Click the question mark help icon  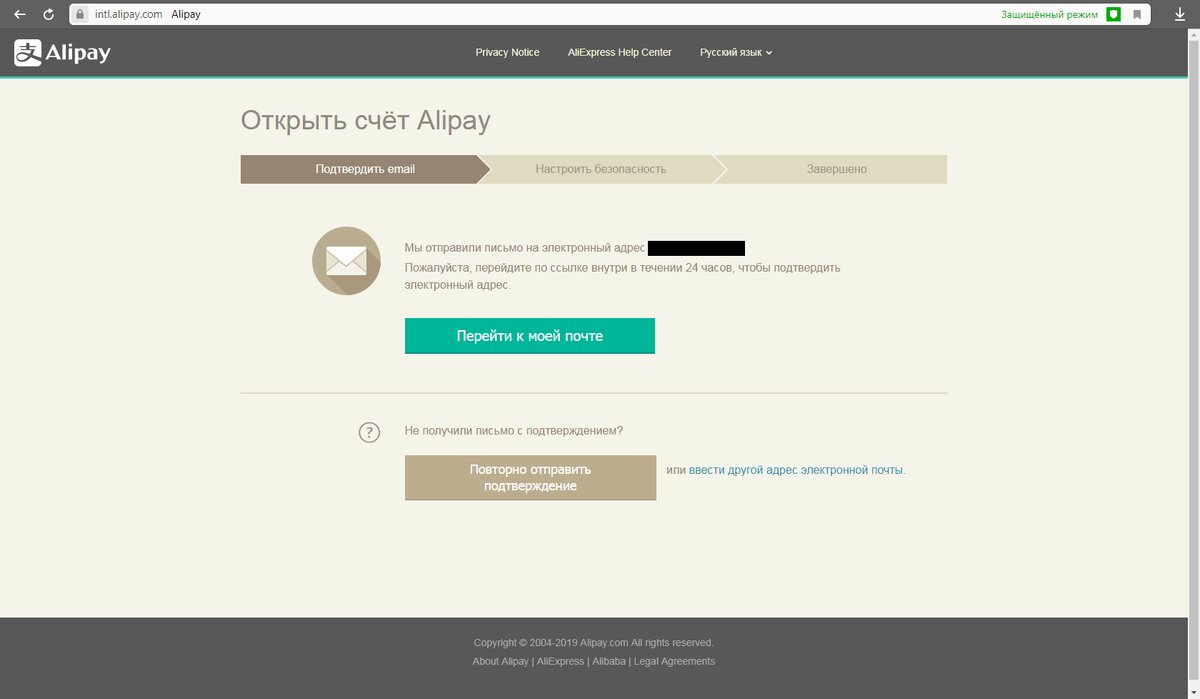[369, 432]
